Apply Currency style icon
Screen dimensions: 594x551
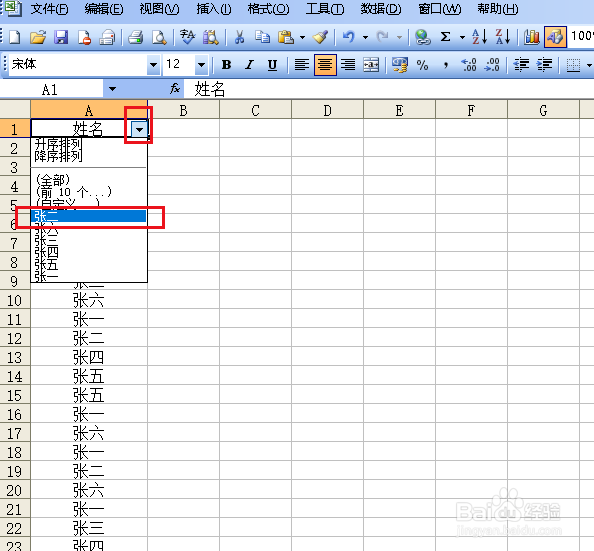400,65
